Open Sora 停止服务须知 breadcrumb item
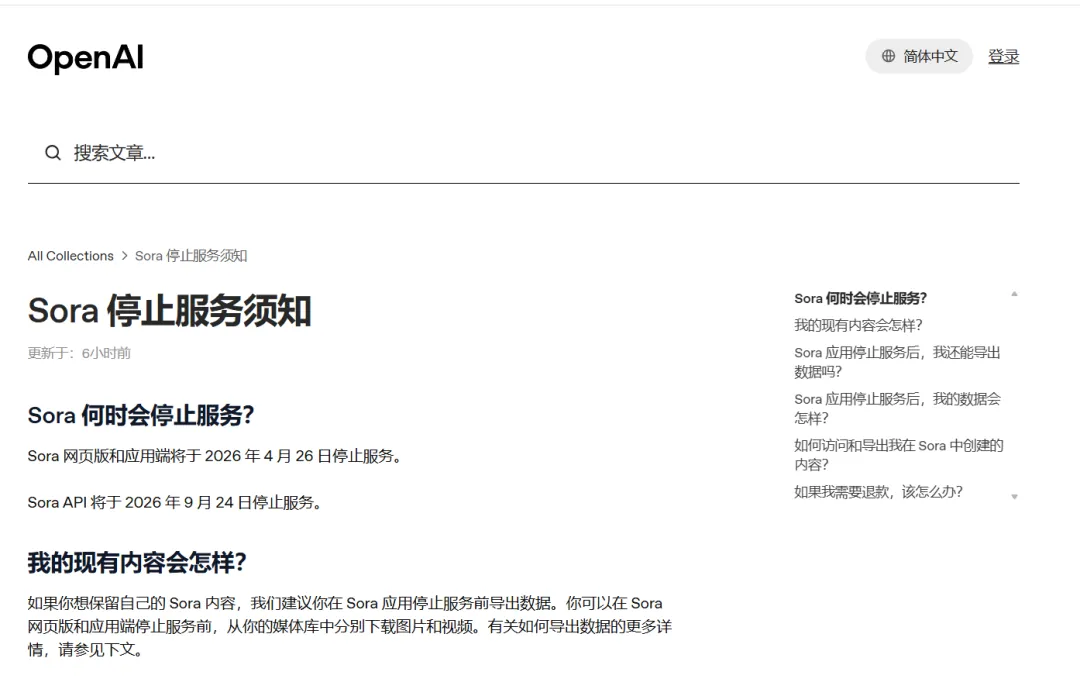The image size is (1080, 689). [191, 256]
